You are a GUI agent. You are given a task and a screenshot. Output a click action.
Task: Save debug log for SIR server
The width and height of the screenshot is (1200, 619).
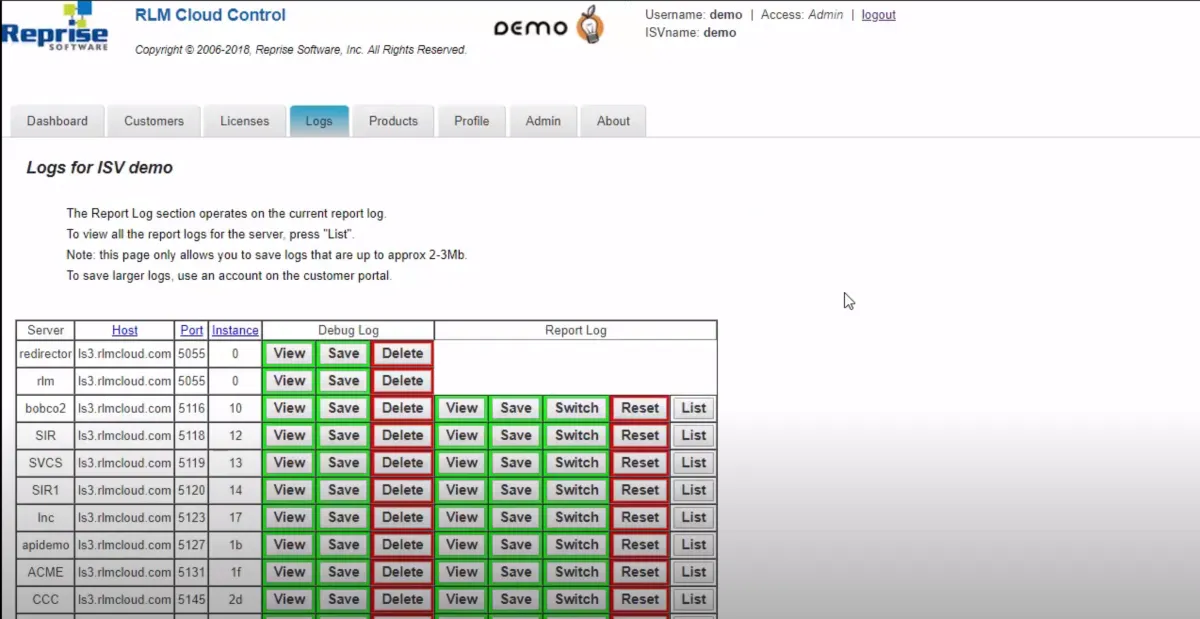coord(343,435)
